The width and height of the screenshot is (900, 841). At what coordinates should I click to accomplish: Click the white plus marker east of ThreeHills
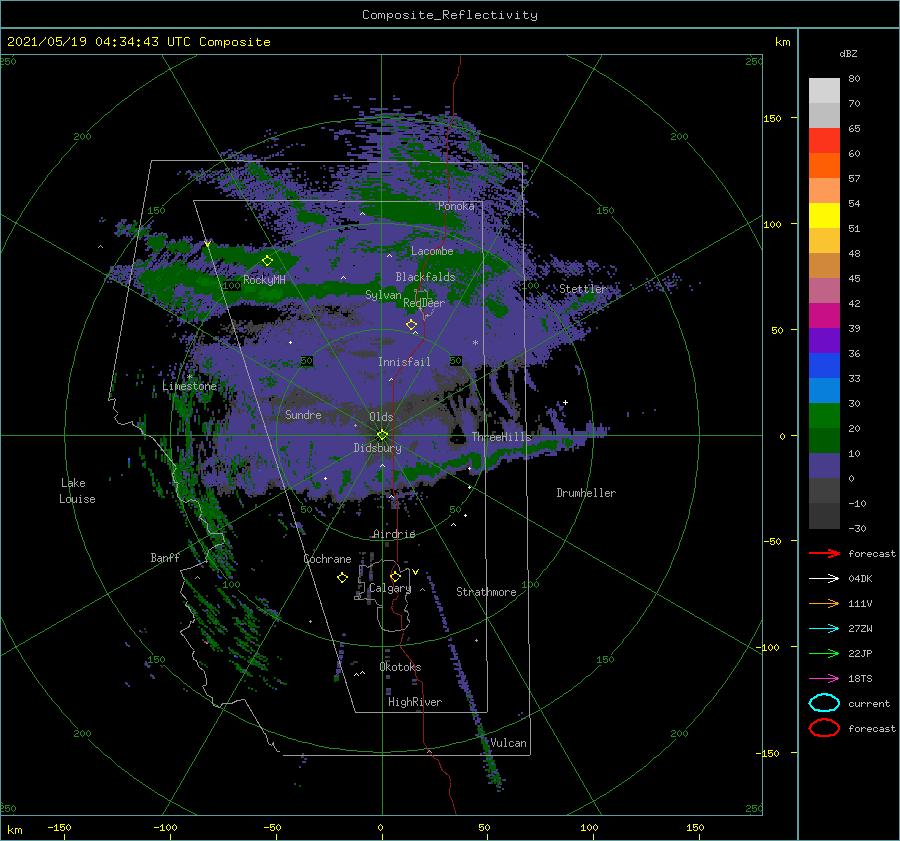click(565, 402)
